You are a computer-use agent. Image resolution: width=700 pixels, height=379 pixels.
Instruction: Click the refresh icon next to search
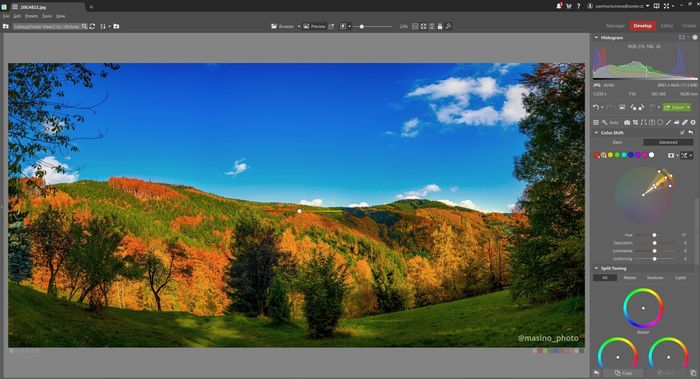(92, 26)
